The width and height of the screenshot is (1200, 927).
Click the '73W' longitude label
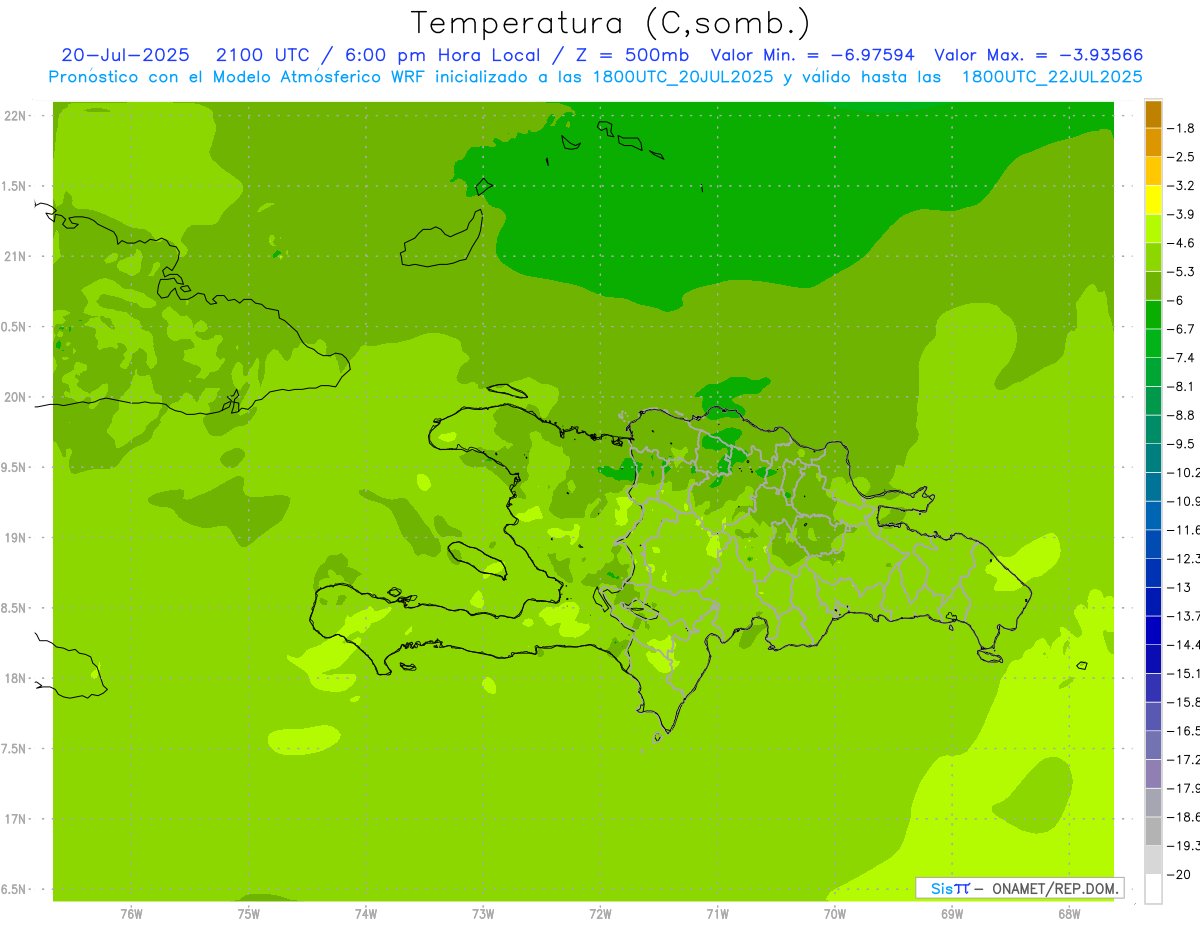point(483,913)
